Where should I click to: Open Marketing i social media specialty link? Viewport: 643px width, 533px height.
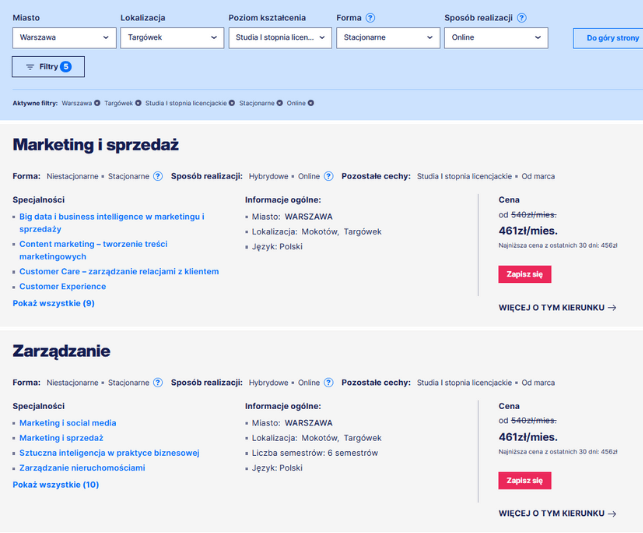point(68,423)
